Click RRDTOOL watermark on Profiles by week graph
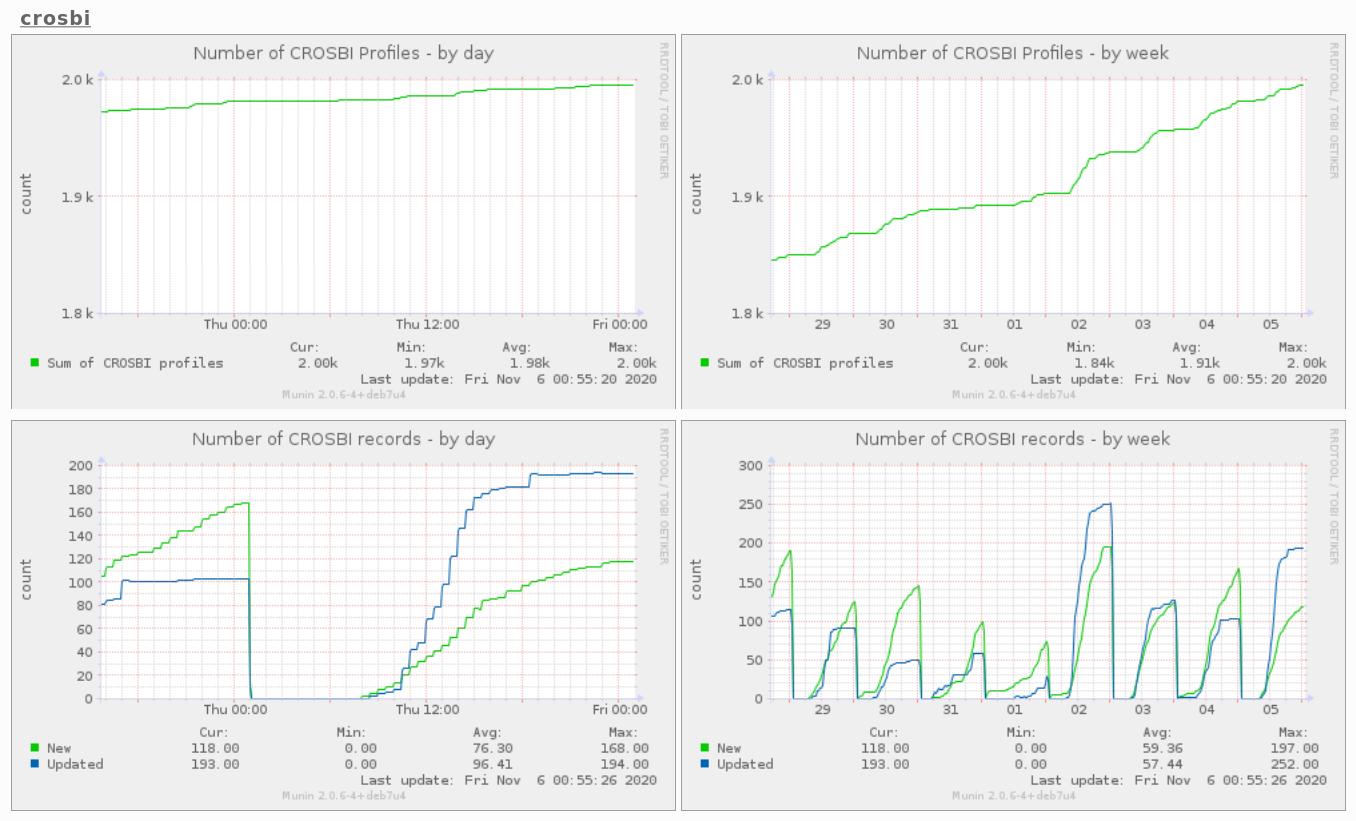The image size is (1356, 821). tap(1334, 110)
